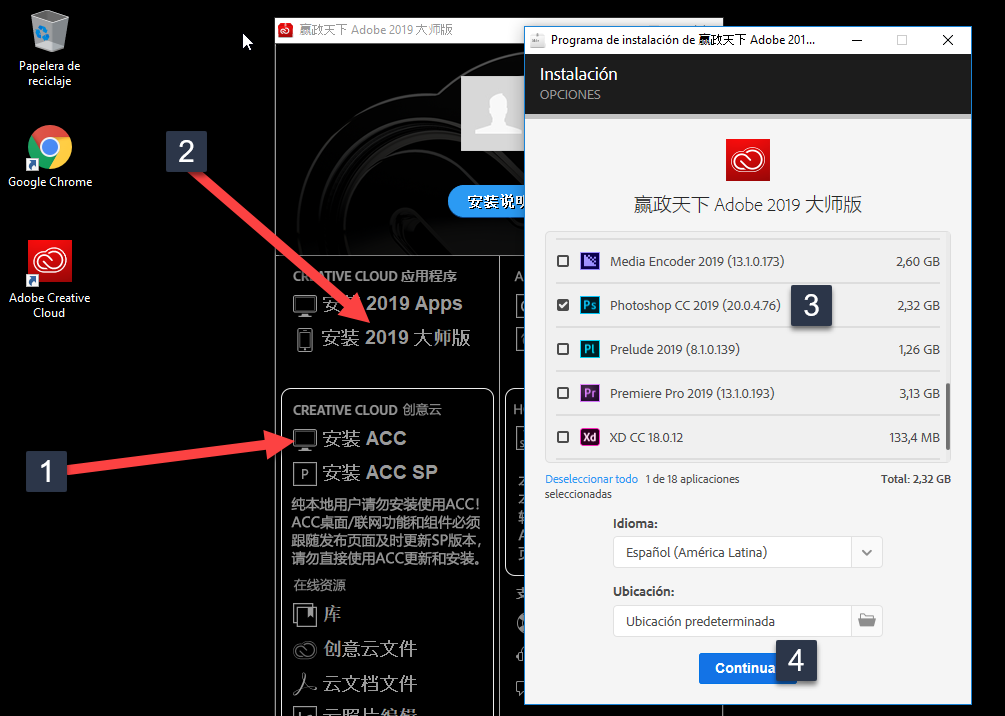Screen dimensions: 1005x716
Task: Click the Media Encoder 2019 app icon
Action: pyautogui.click(x=590, y=261)
